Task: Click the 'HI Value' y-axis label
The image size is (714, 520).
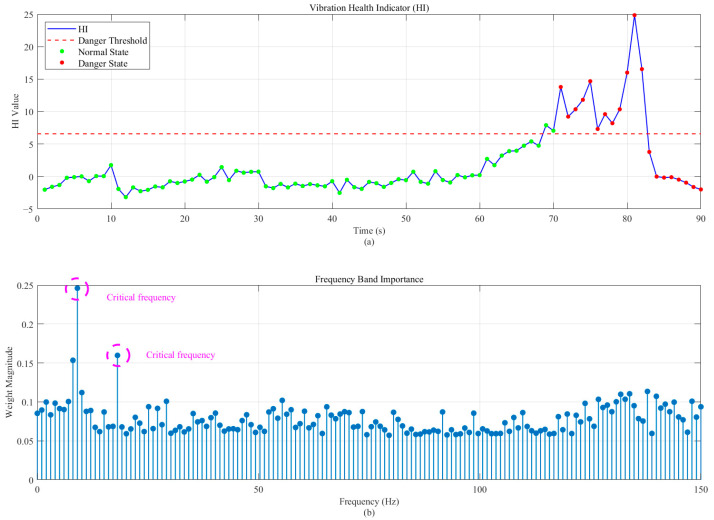Action: click(x=16, y=111)
